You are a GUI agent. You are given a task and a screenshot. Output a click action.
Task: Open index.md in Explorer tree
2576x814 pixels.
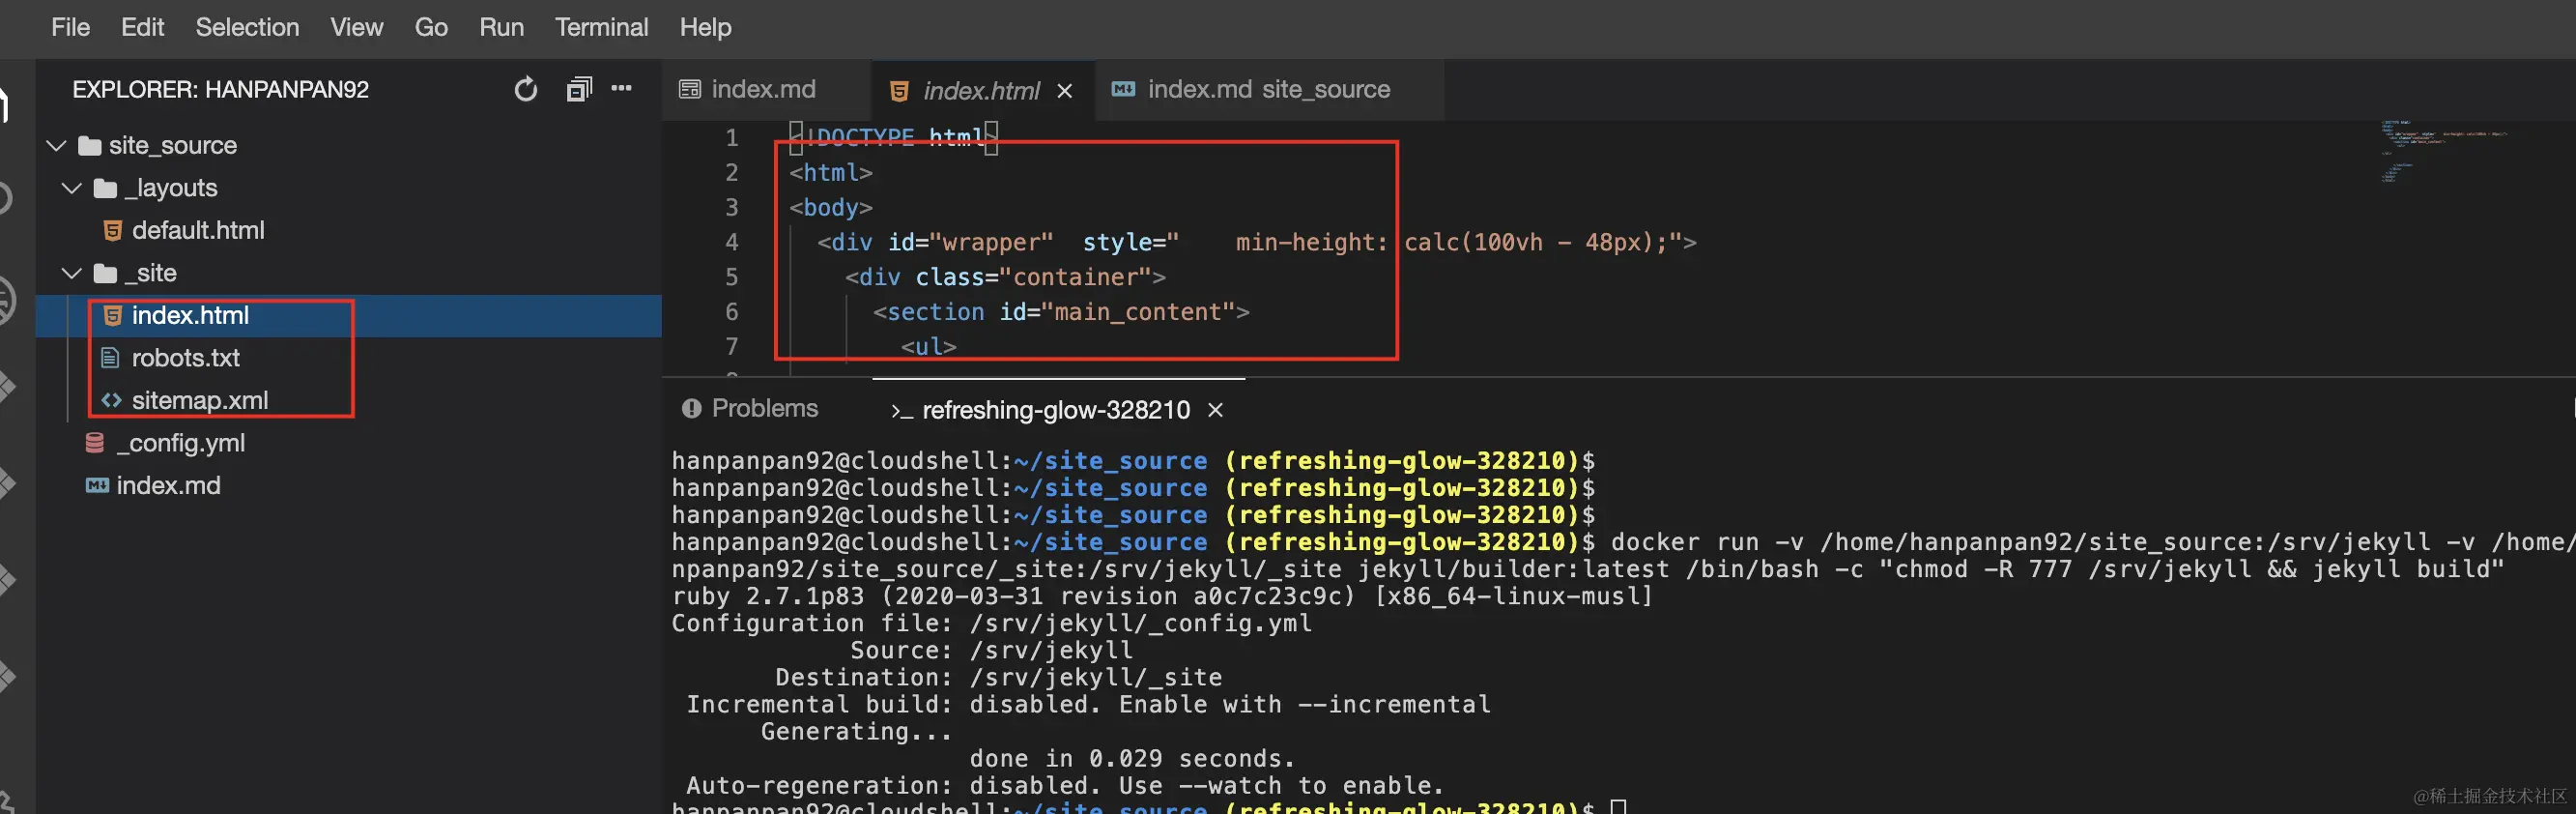168,486
